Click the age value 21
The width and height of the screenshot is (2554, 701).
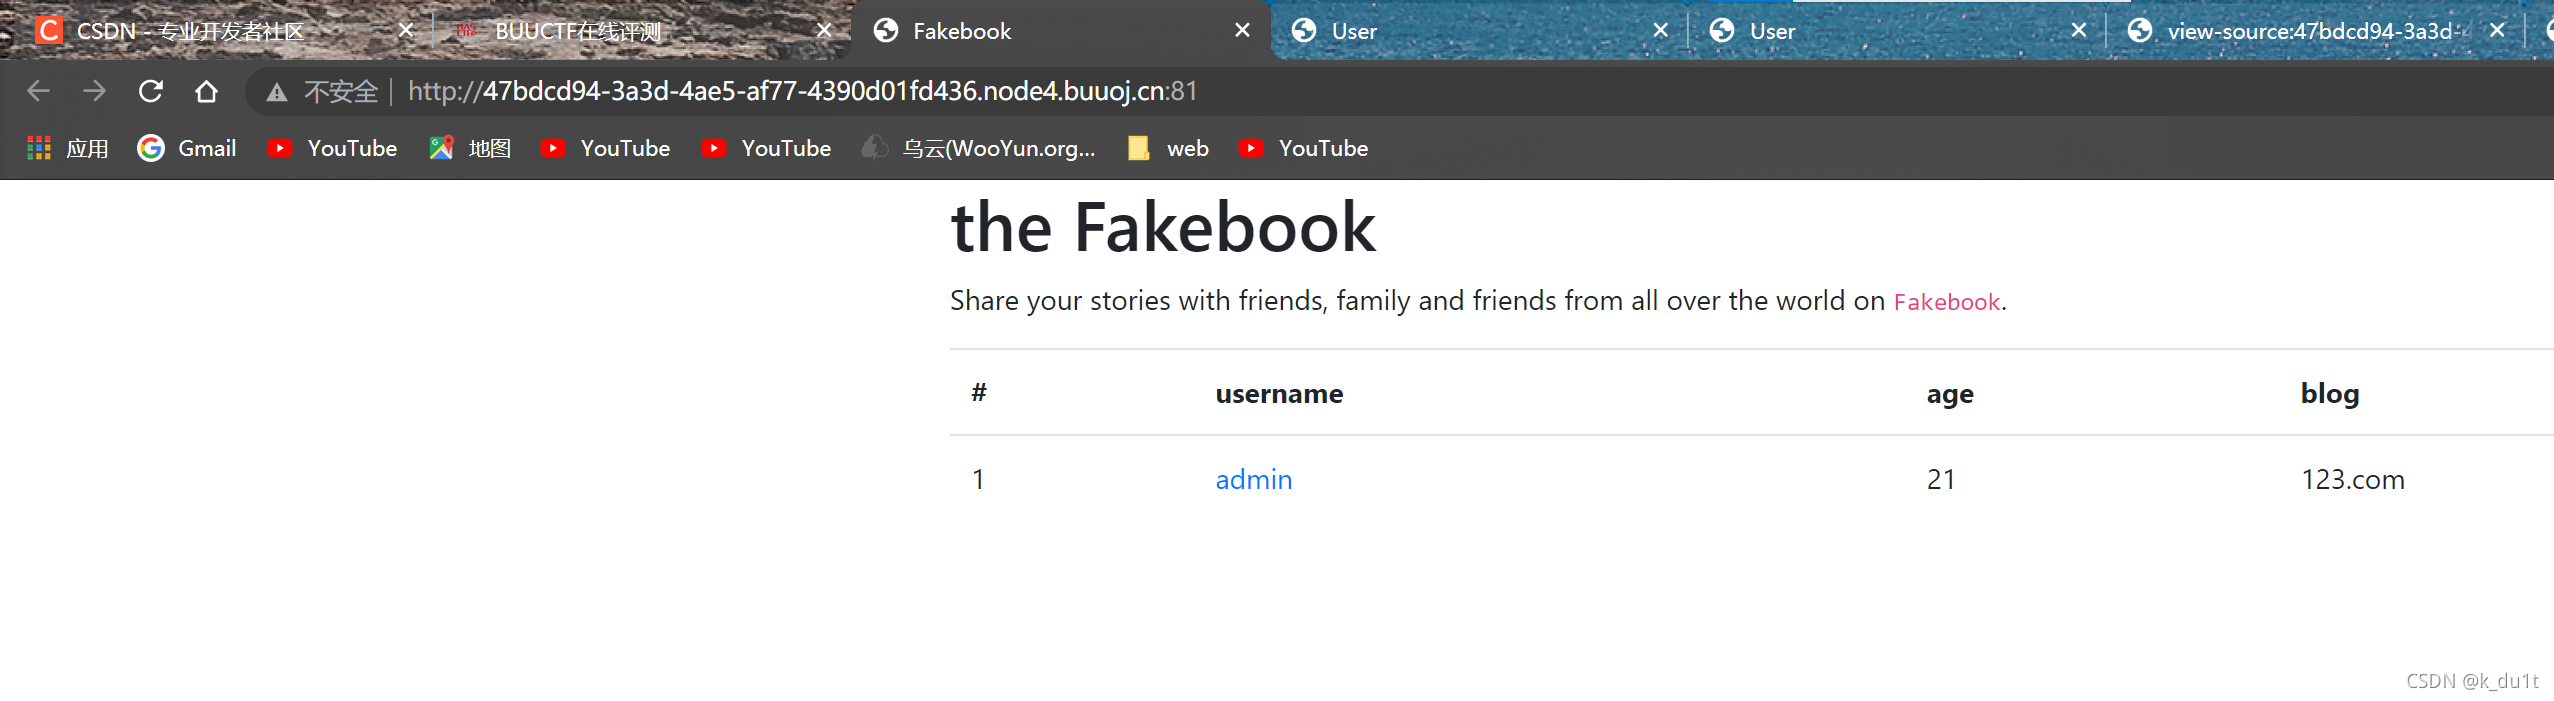point(1941,480)
